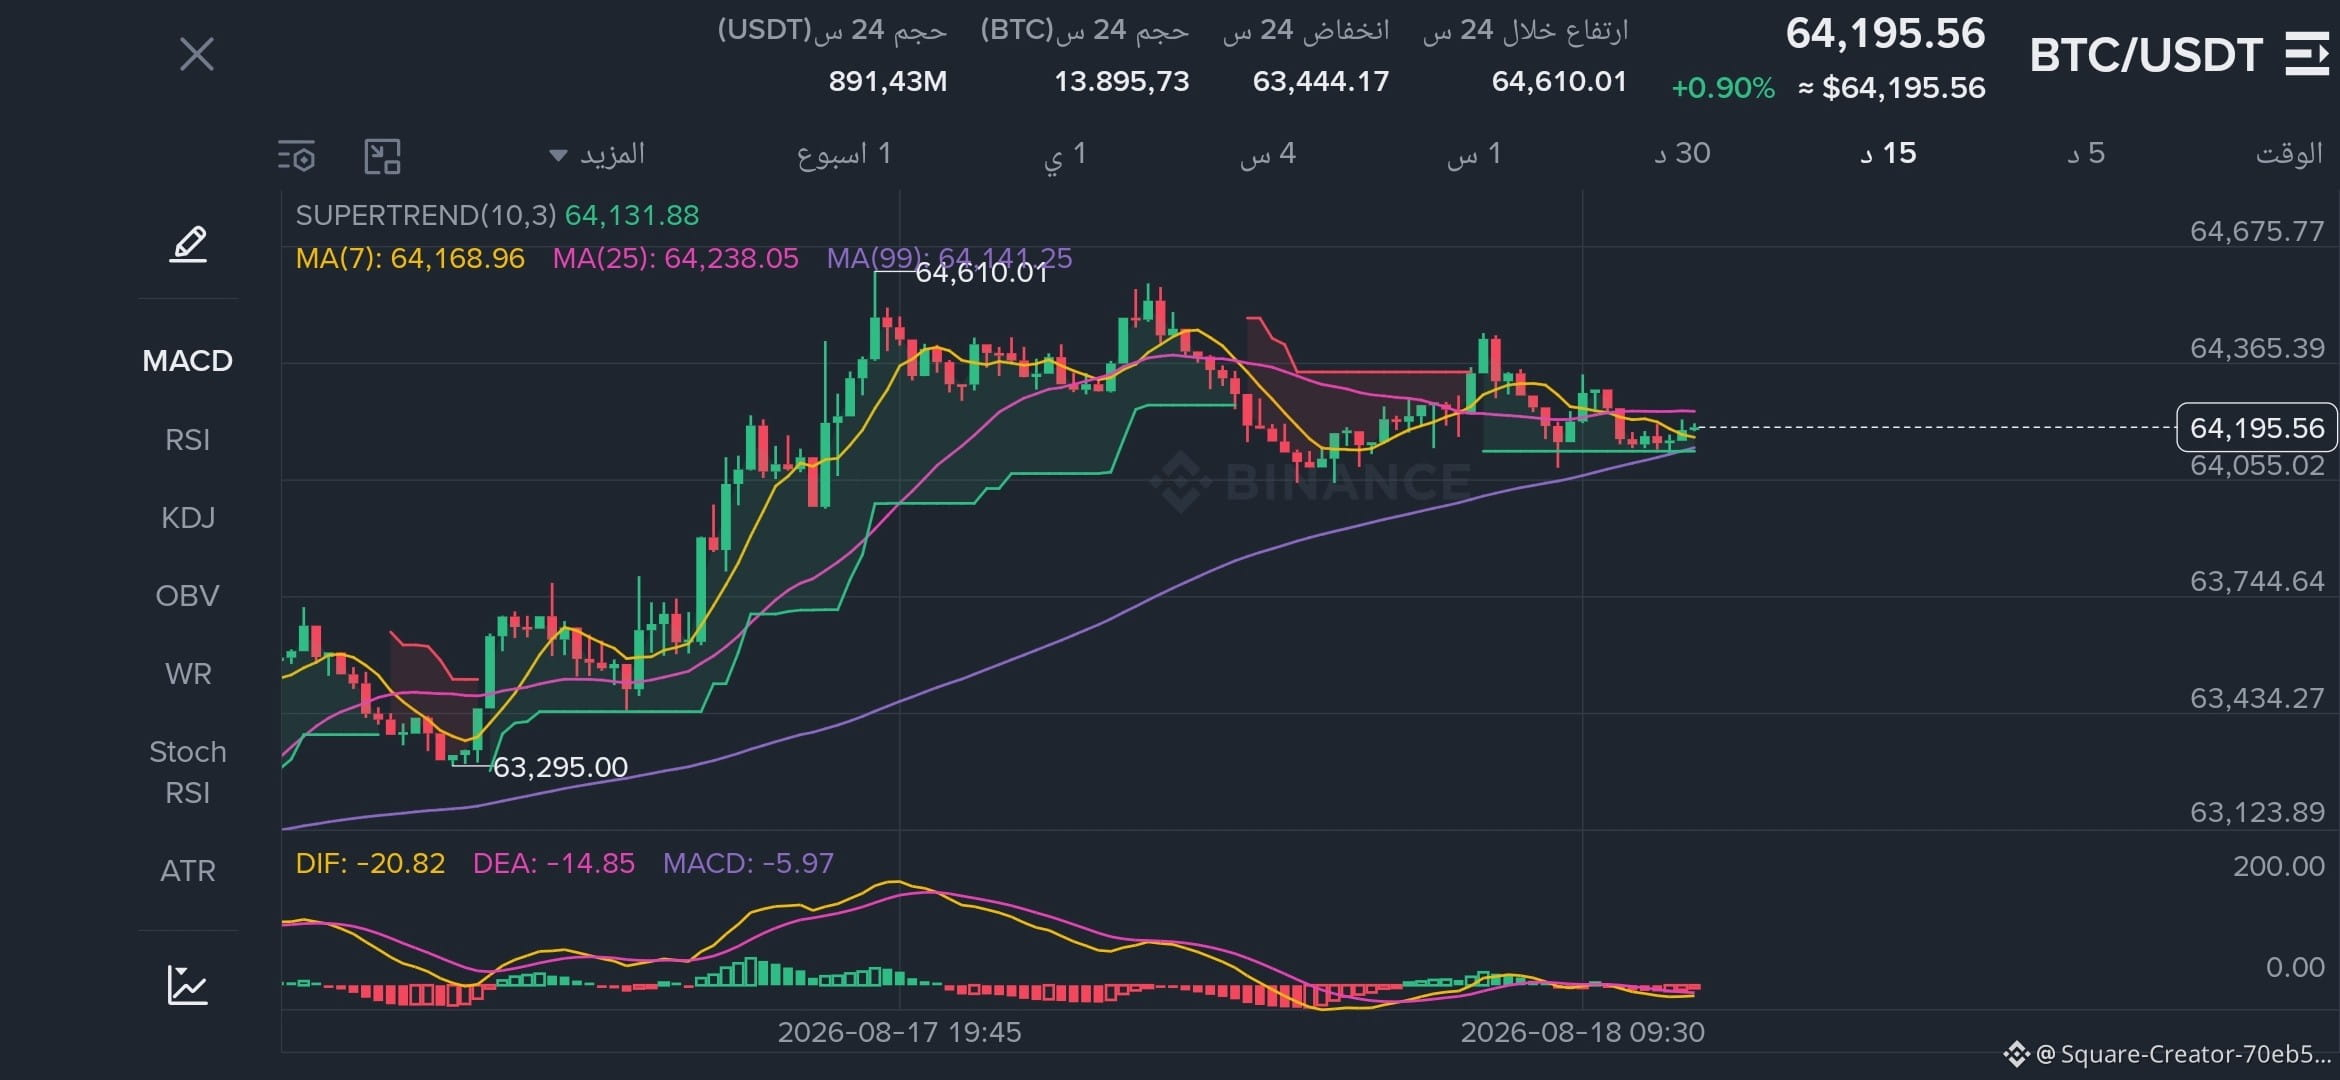The height and width of the screenshot is (1080, 2340).
Task: Switch to the 4 س timeframe
Action: (x=1268, y=154)
